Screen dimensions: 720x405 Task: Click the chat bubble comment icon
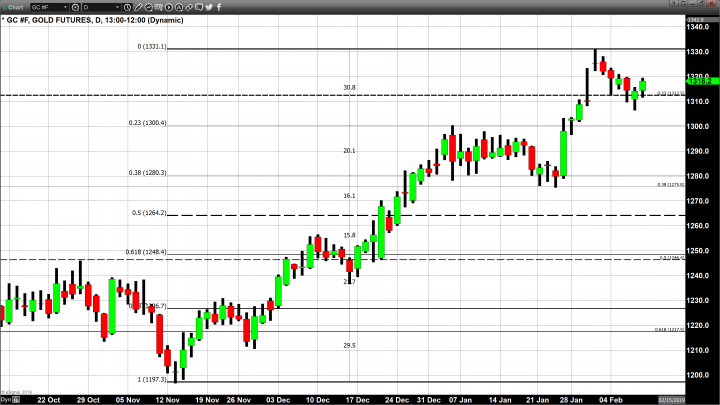[x=199, y=7]
